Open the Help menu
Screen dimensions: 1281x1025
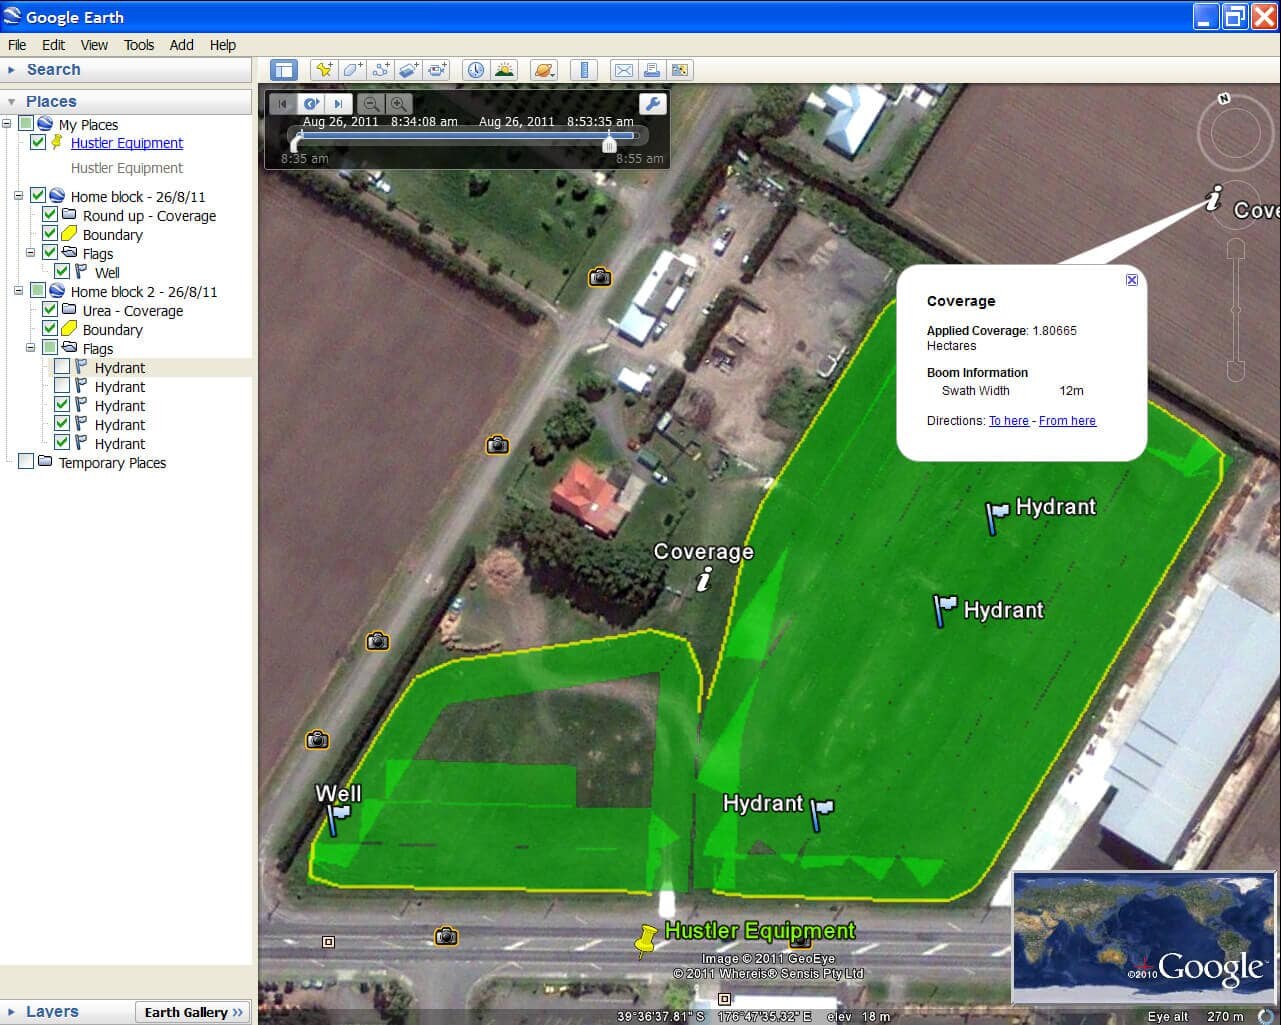223,45
